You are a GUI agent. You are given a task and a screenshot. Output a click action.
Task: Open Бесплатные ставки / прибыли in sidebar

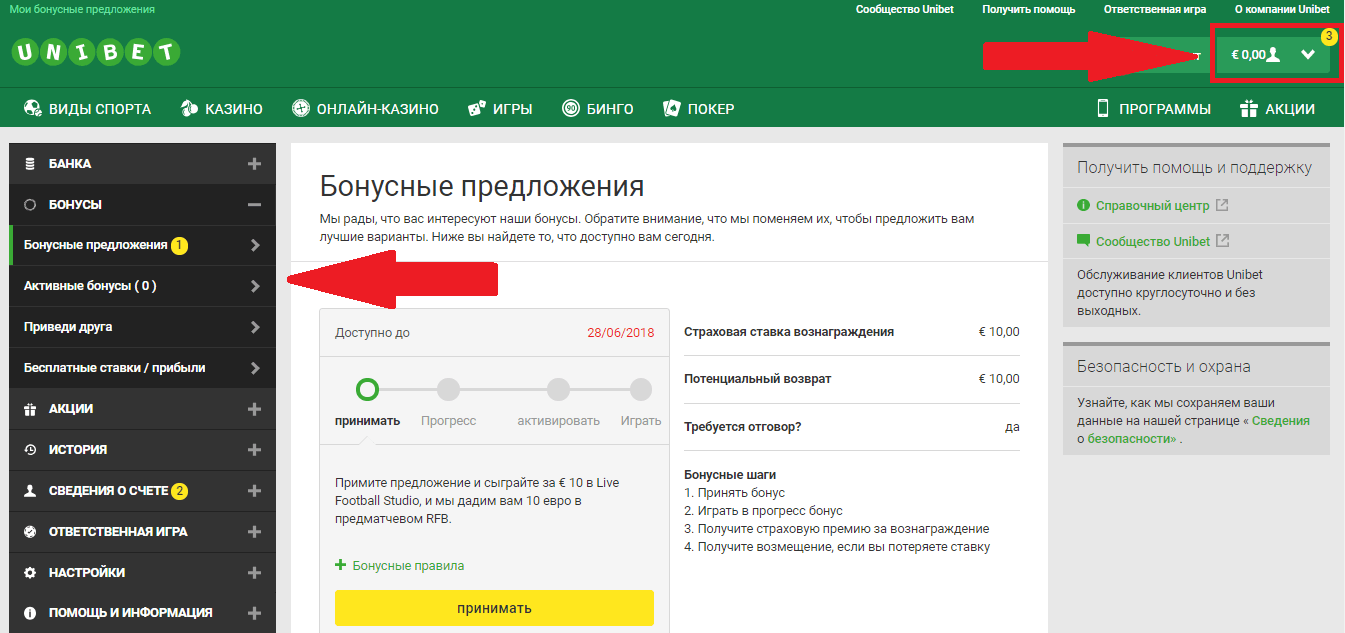point(142,368)
